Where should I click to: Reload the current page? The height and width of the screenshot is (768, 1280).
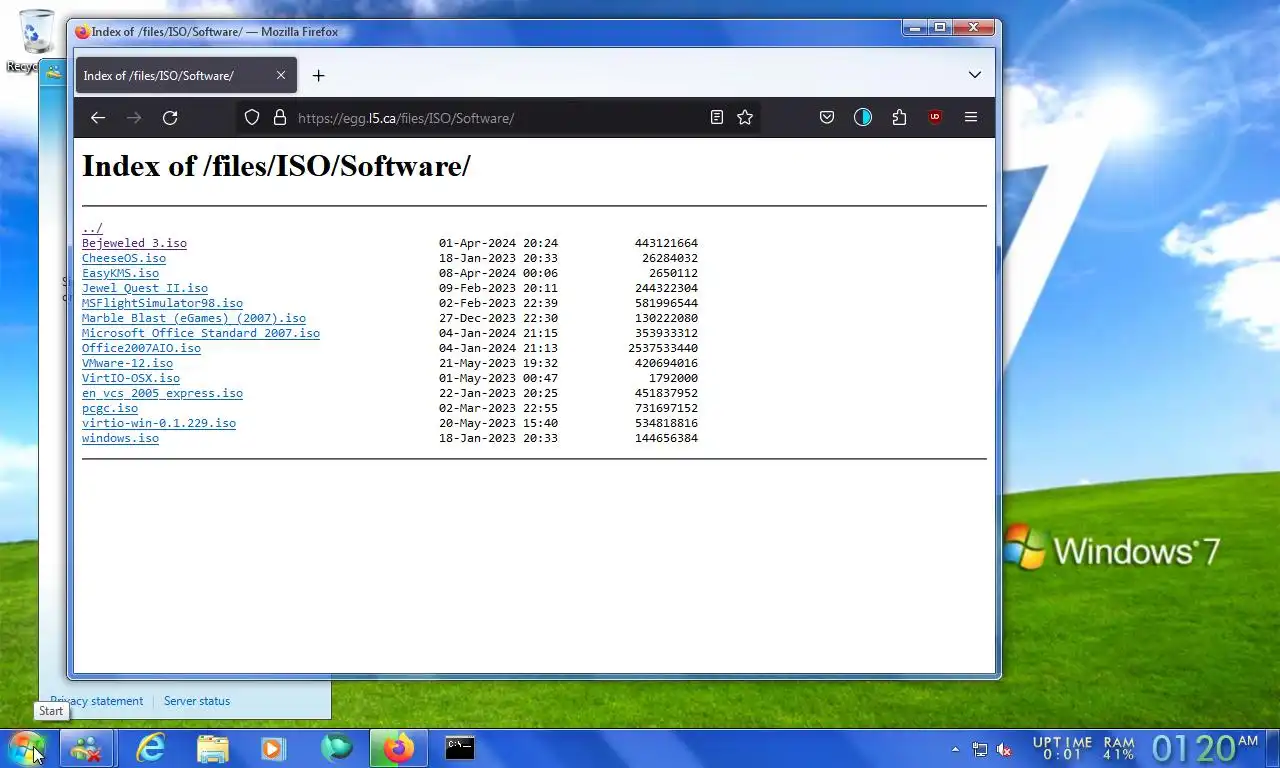(x=170, y=118)
